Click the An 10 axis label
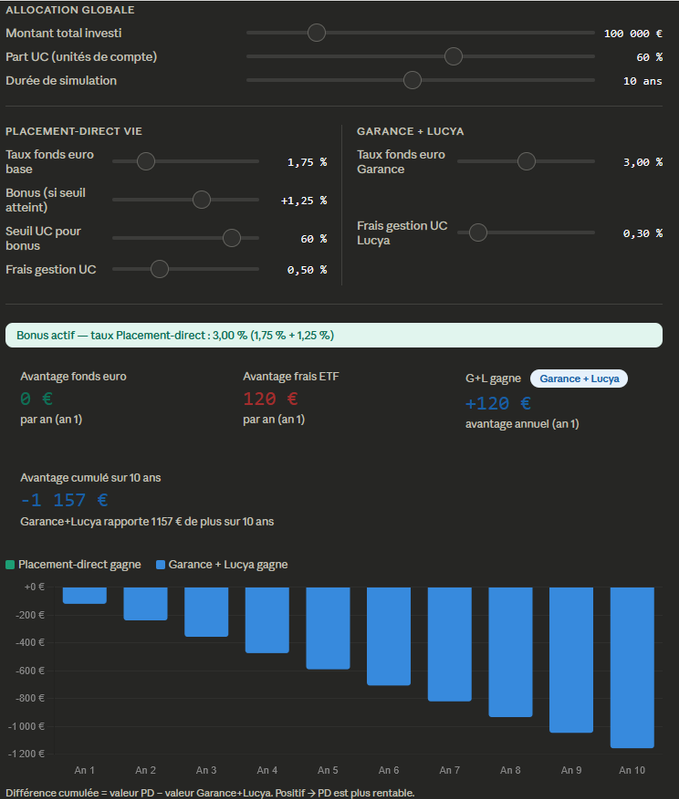Screen dimensions: 679x799 [632, 770]
